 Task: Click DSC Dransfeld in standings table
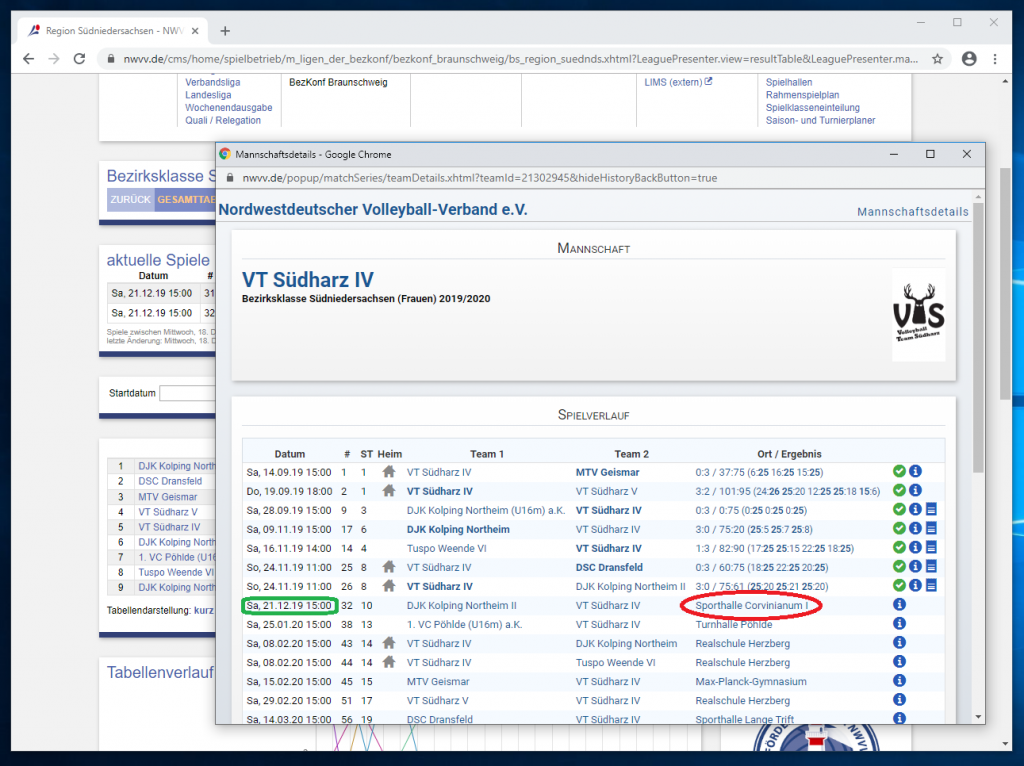pyautogui.click(x=170, y=481)
